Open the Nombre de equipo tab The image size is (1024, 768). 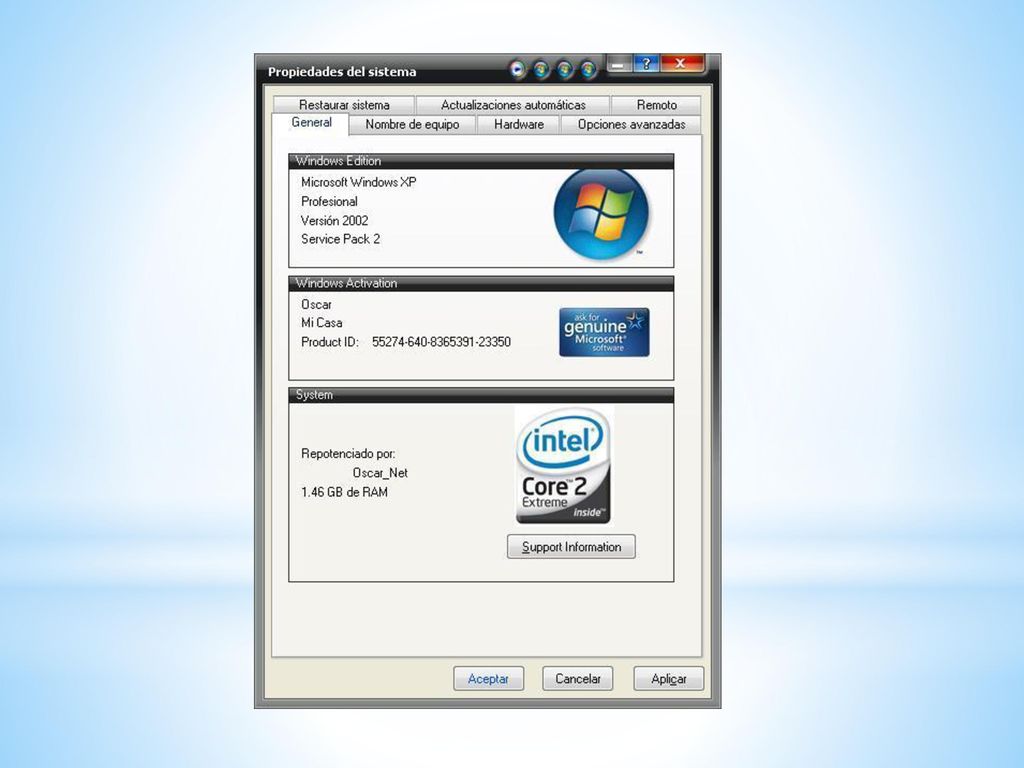(x=412, y=124)
